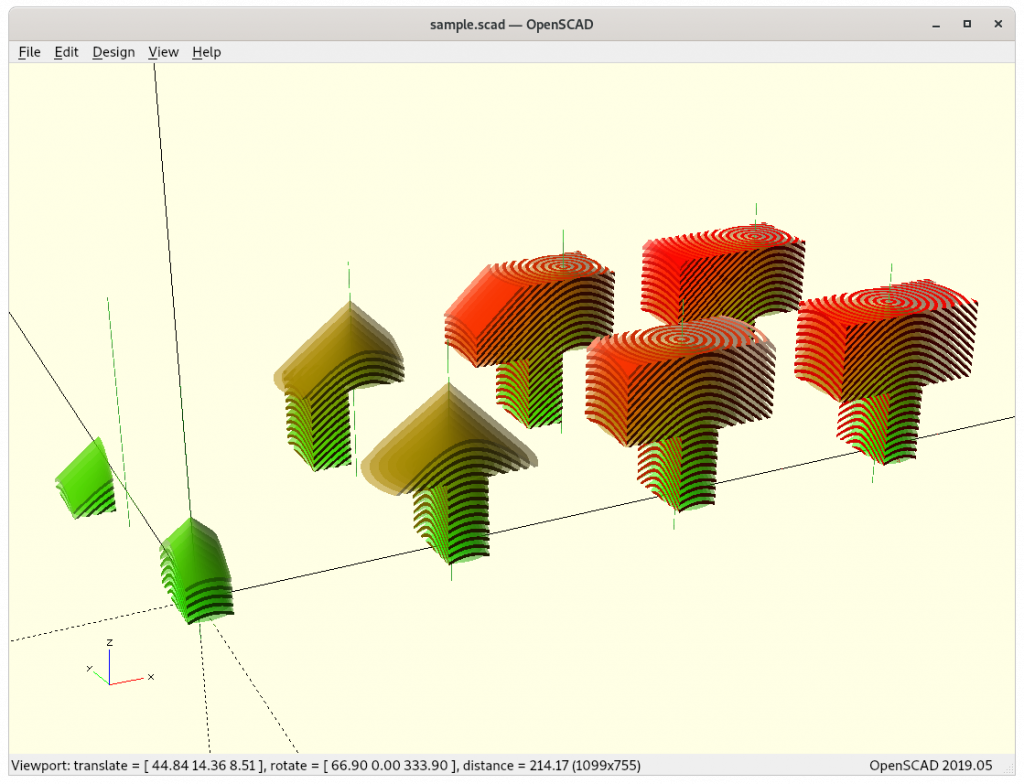This screenshot has height=784, width=1024.
Task: Click the OpenSCAD 2019.05 version label
Action: pyautogui.click(x=931, y=765)
